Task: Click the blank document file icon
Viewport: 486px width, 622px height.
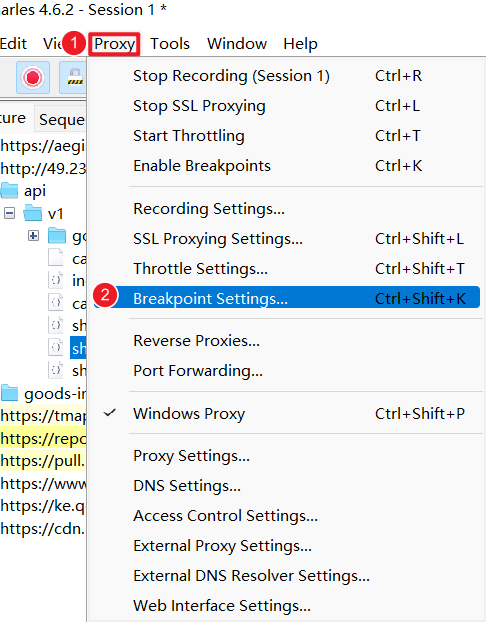Action: coord(56,258)
